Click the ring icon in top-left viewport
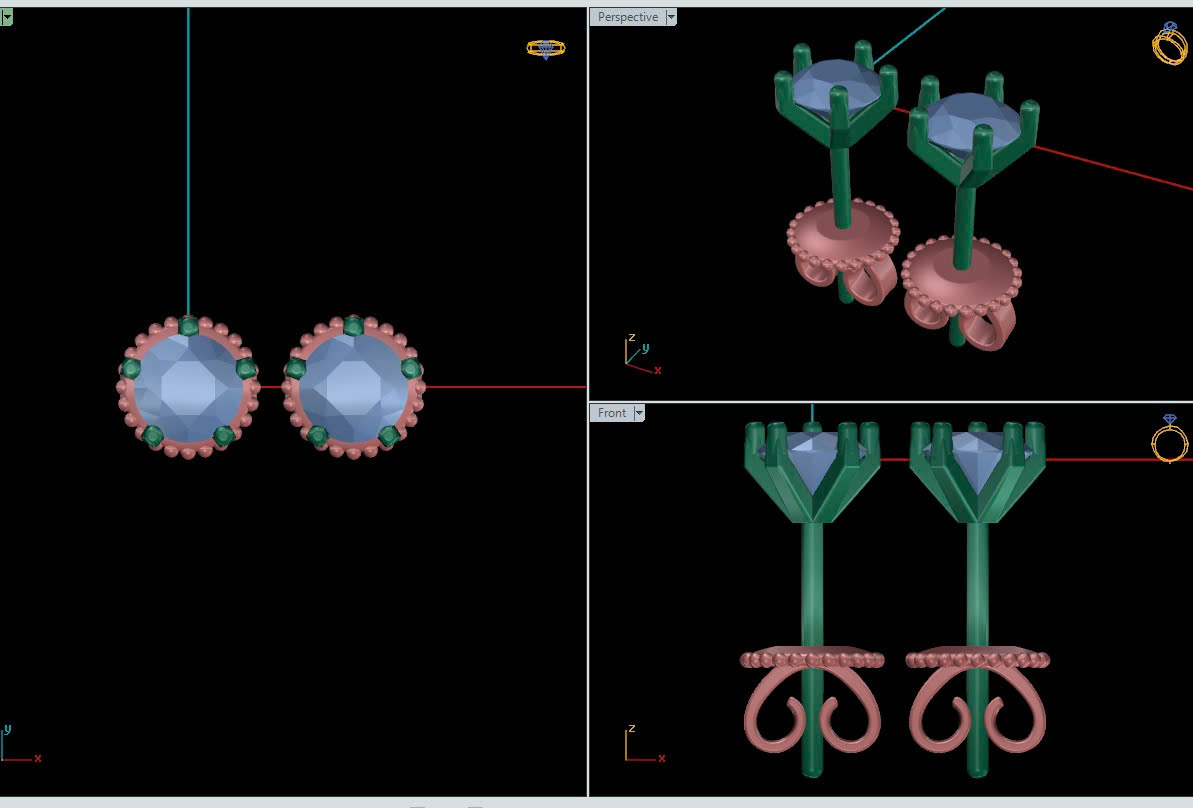The image size is (1193, 808). [546, 48]
